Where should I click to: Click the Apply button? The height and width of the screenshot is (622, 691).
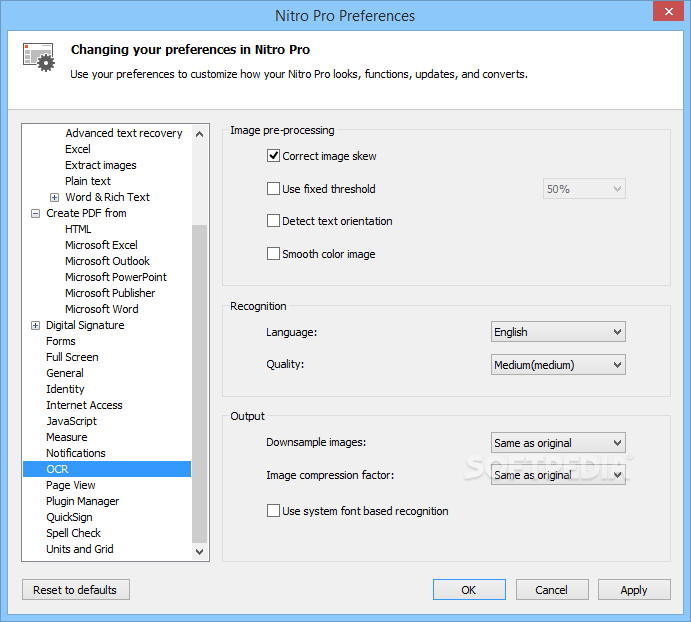[x=634, y=589]
